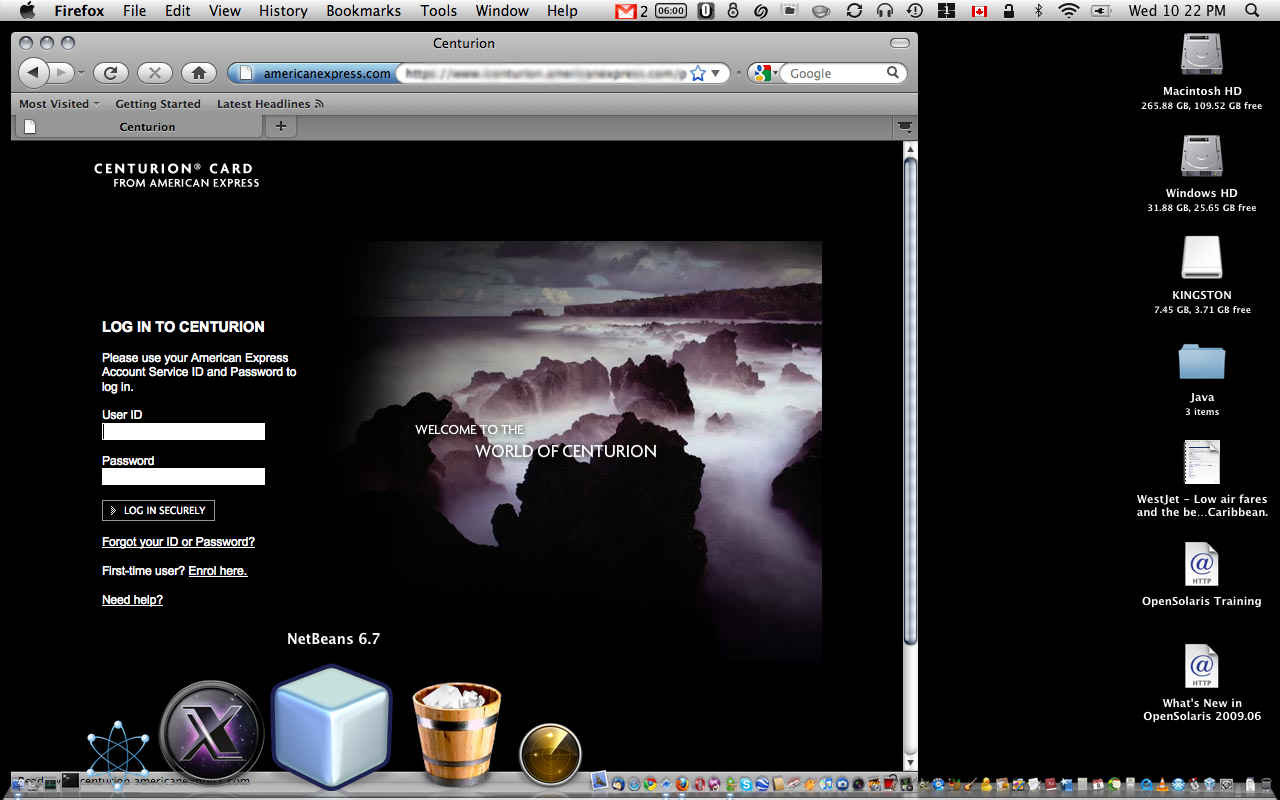Viewport: 1280px width, 800px height.
Task: Expand the URL bar history dropdown
Action: [716, 73]
